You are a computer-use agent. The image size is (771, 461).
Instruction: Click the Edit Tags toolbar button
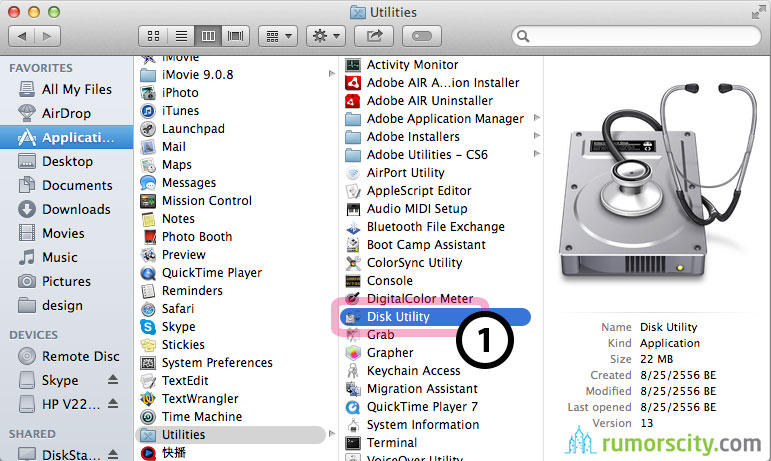421,36
